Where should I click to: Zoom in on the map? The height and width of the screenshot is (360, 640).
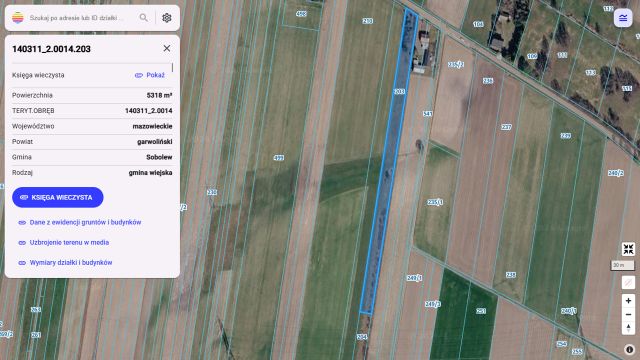click(x=628, y=301)
